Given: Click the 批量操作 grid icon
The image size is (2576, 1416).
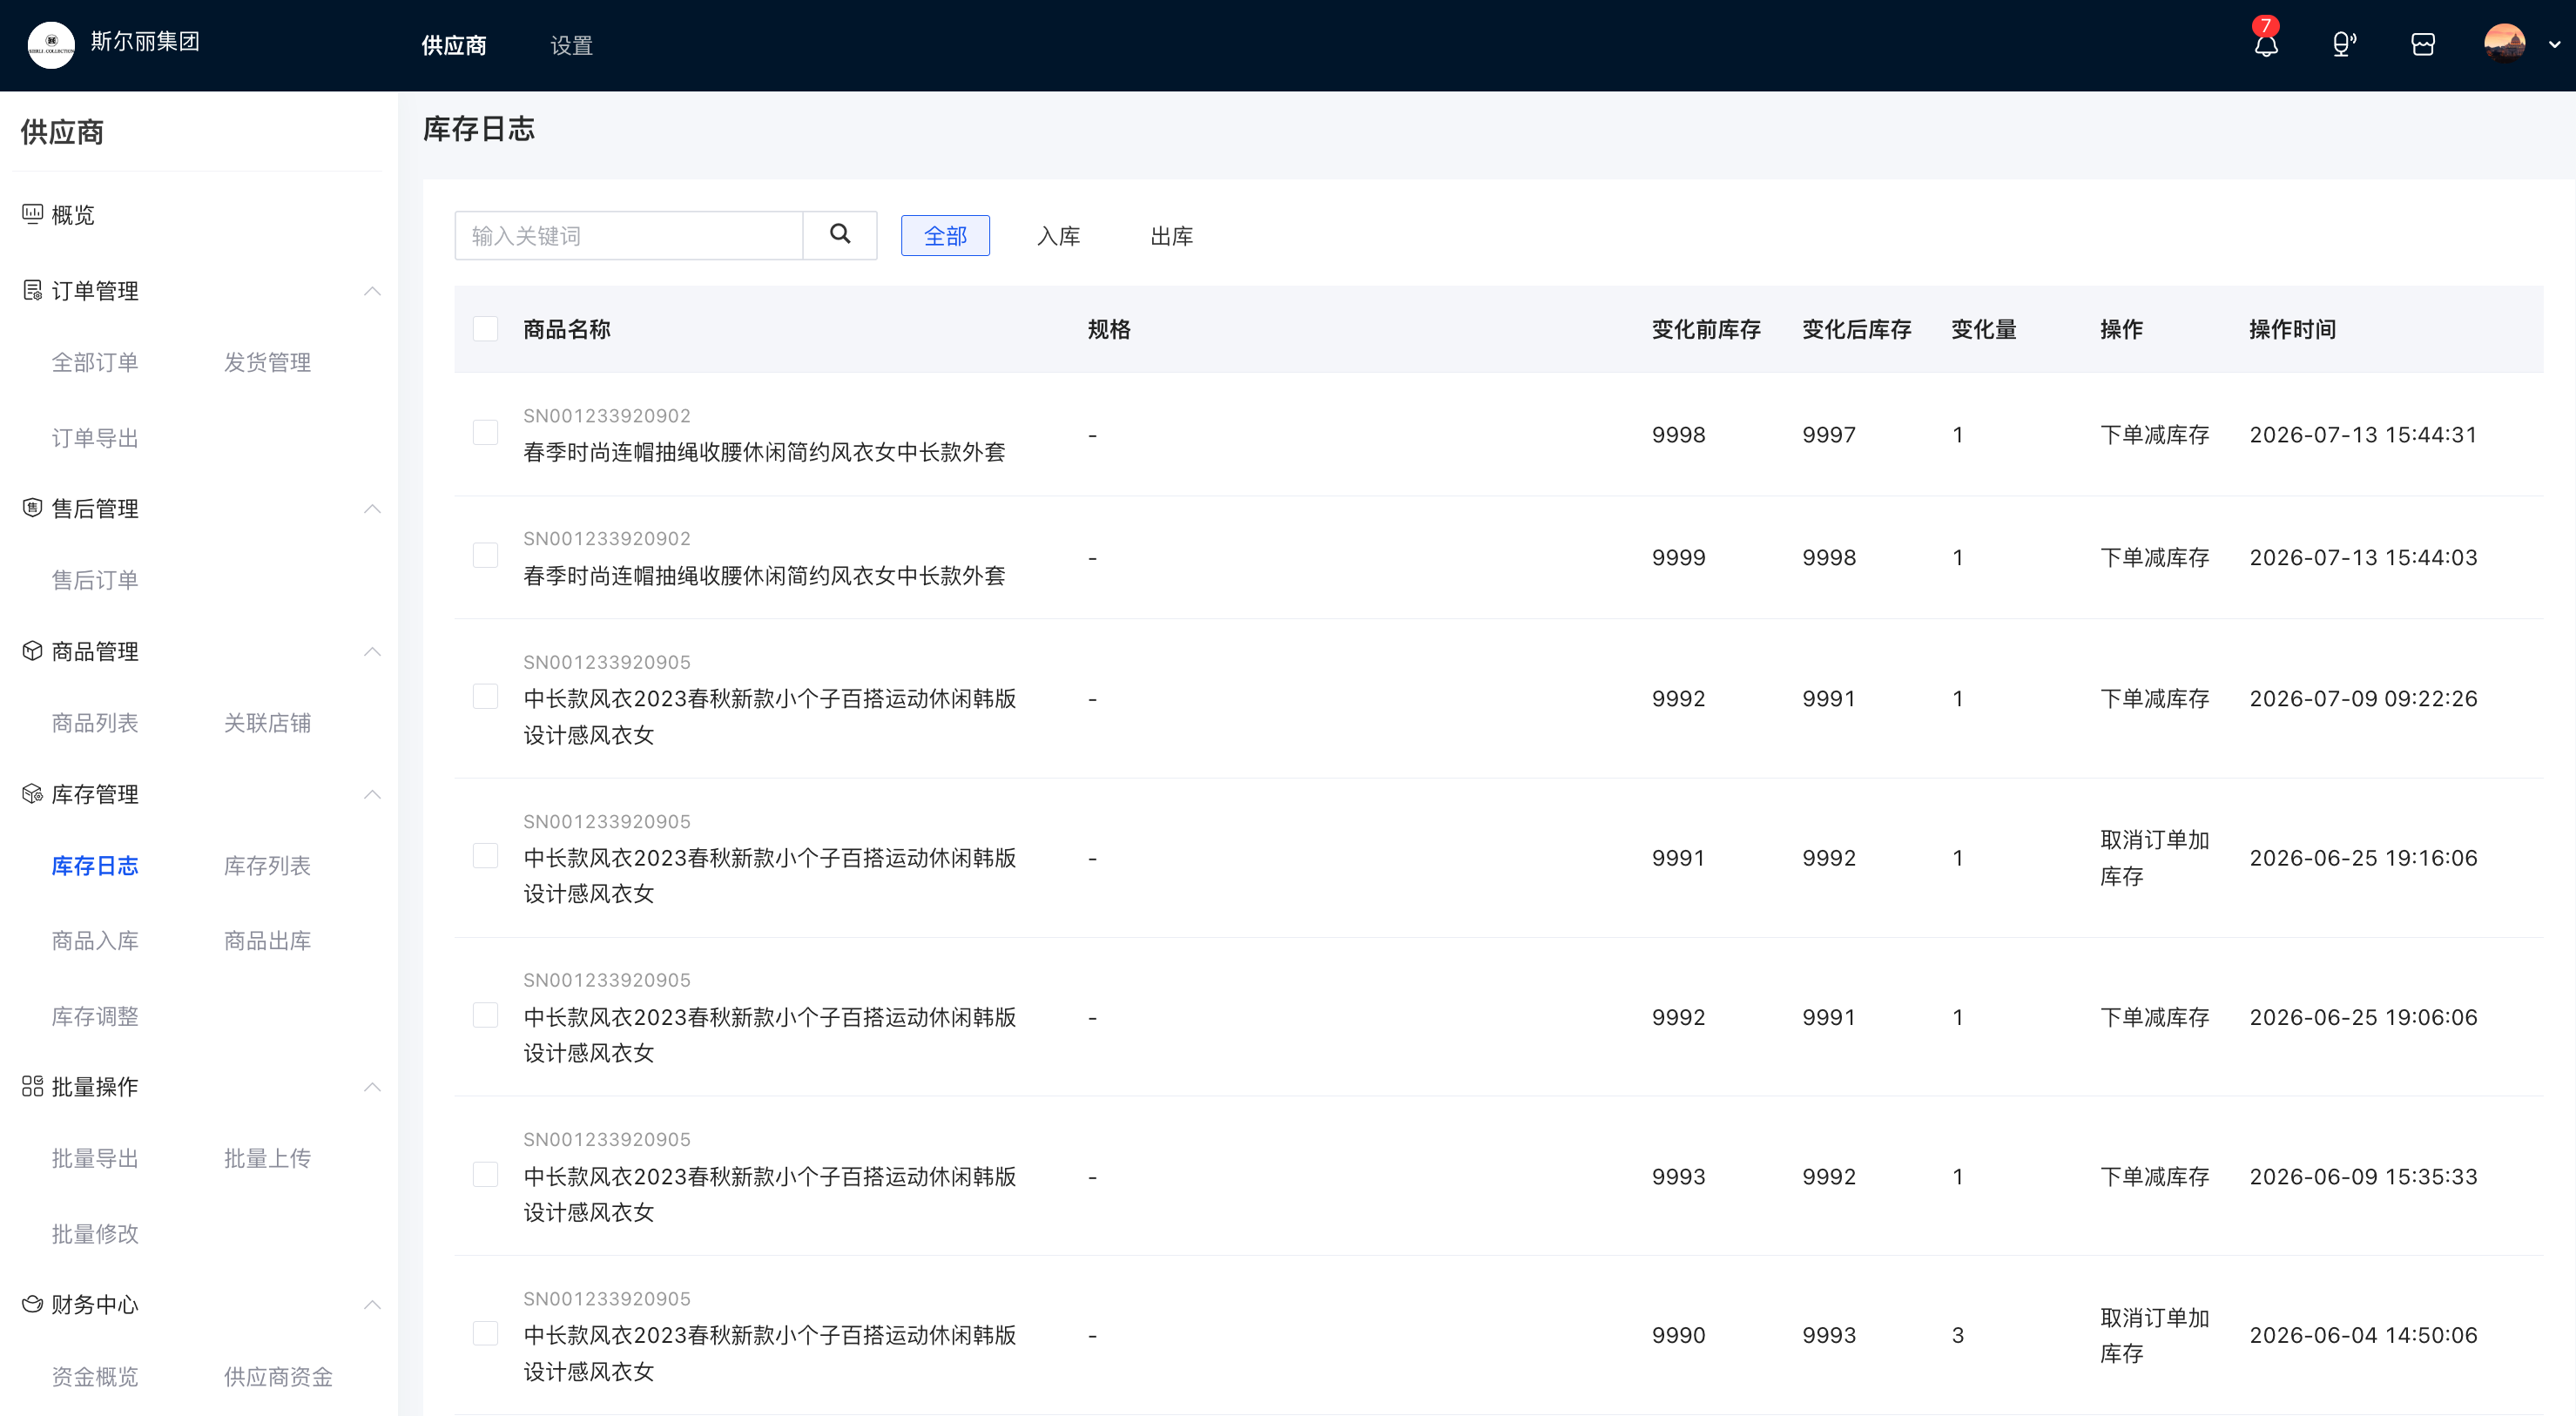Looking at the screenshot, I should tap(32, 1086).
